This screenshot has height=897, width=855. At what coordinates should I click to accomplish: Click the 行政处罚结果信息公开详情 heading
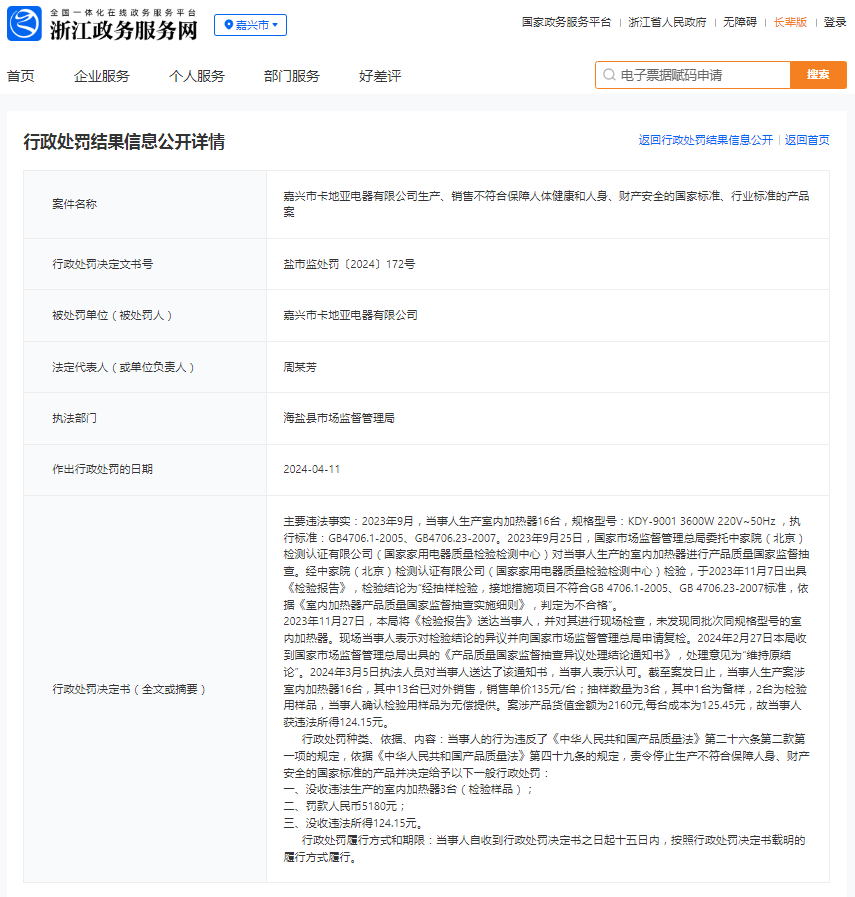(x=124, y=142)
